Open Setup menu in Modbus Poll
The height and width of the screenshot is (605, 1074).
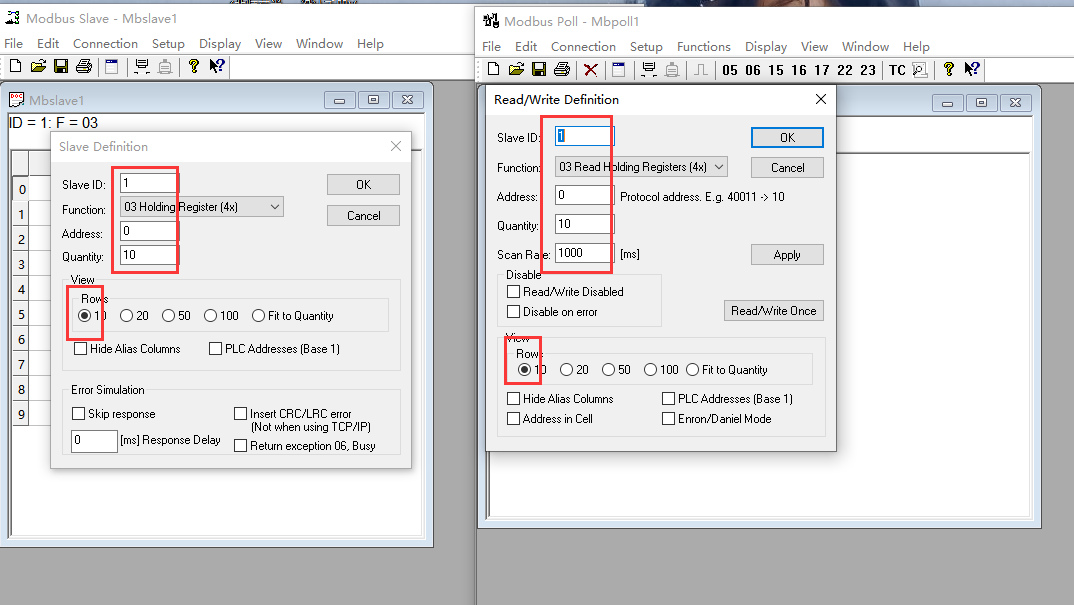(645, 47)
